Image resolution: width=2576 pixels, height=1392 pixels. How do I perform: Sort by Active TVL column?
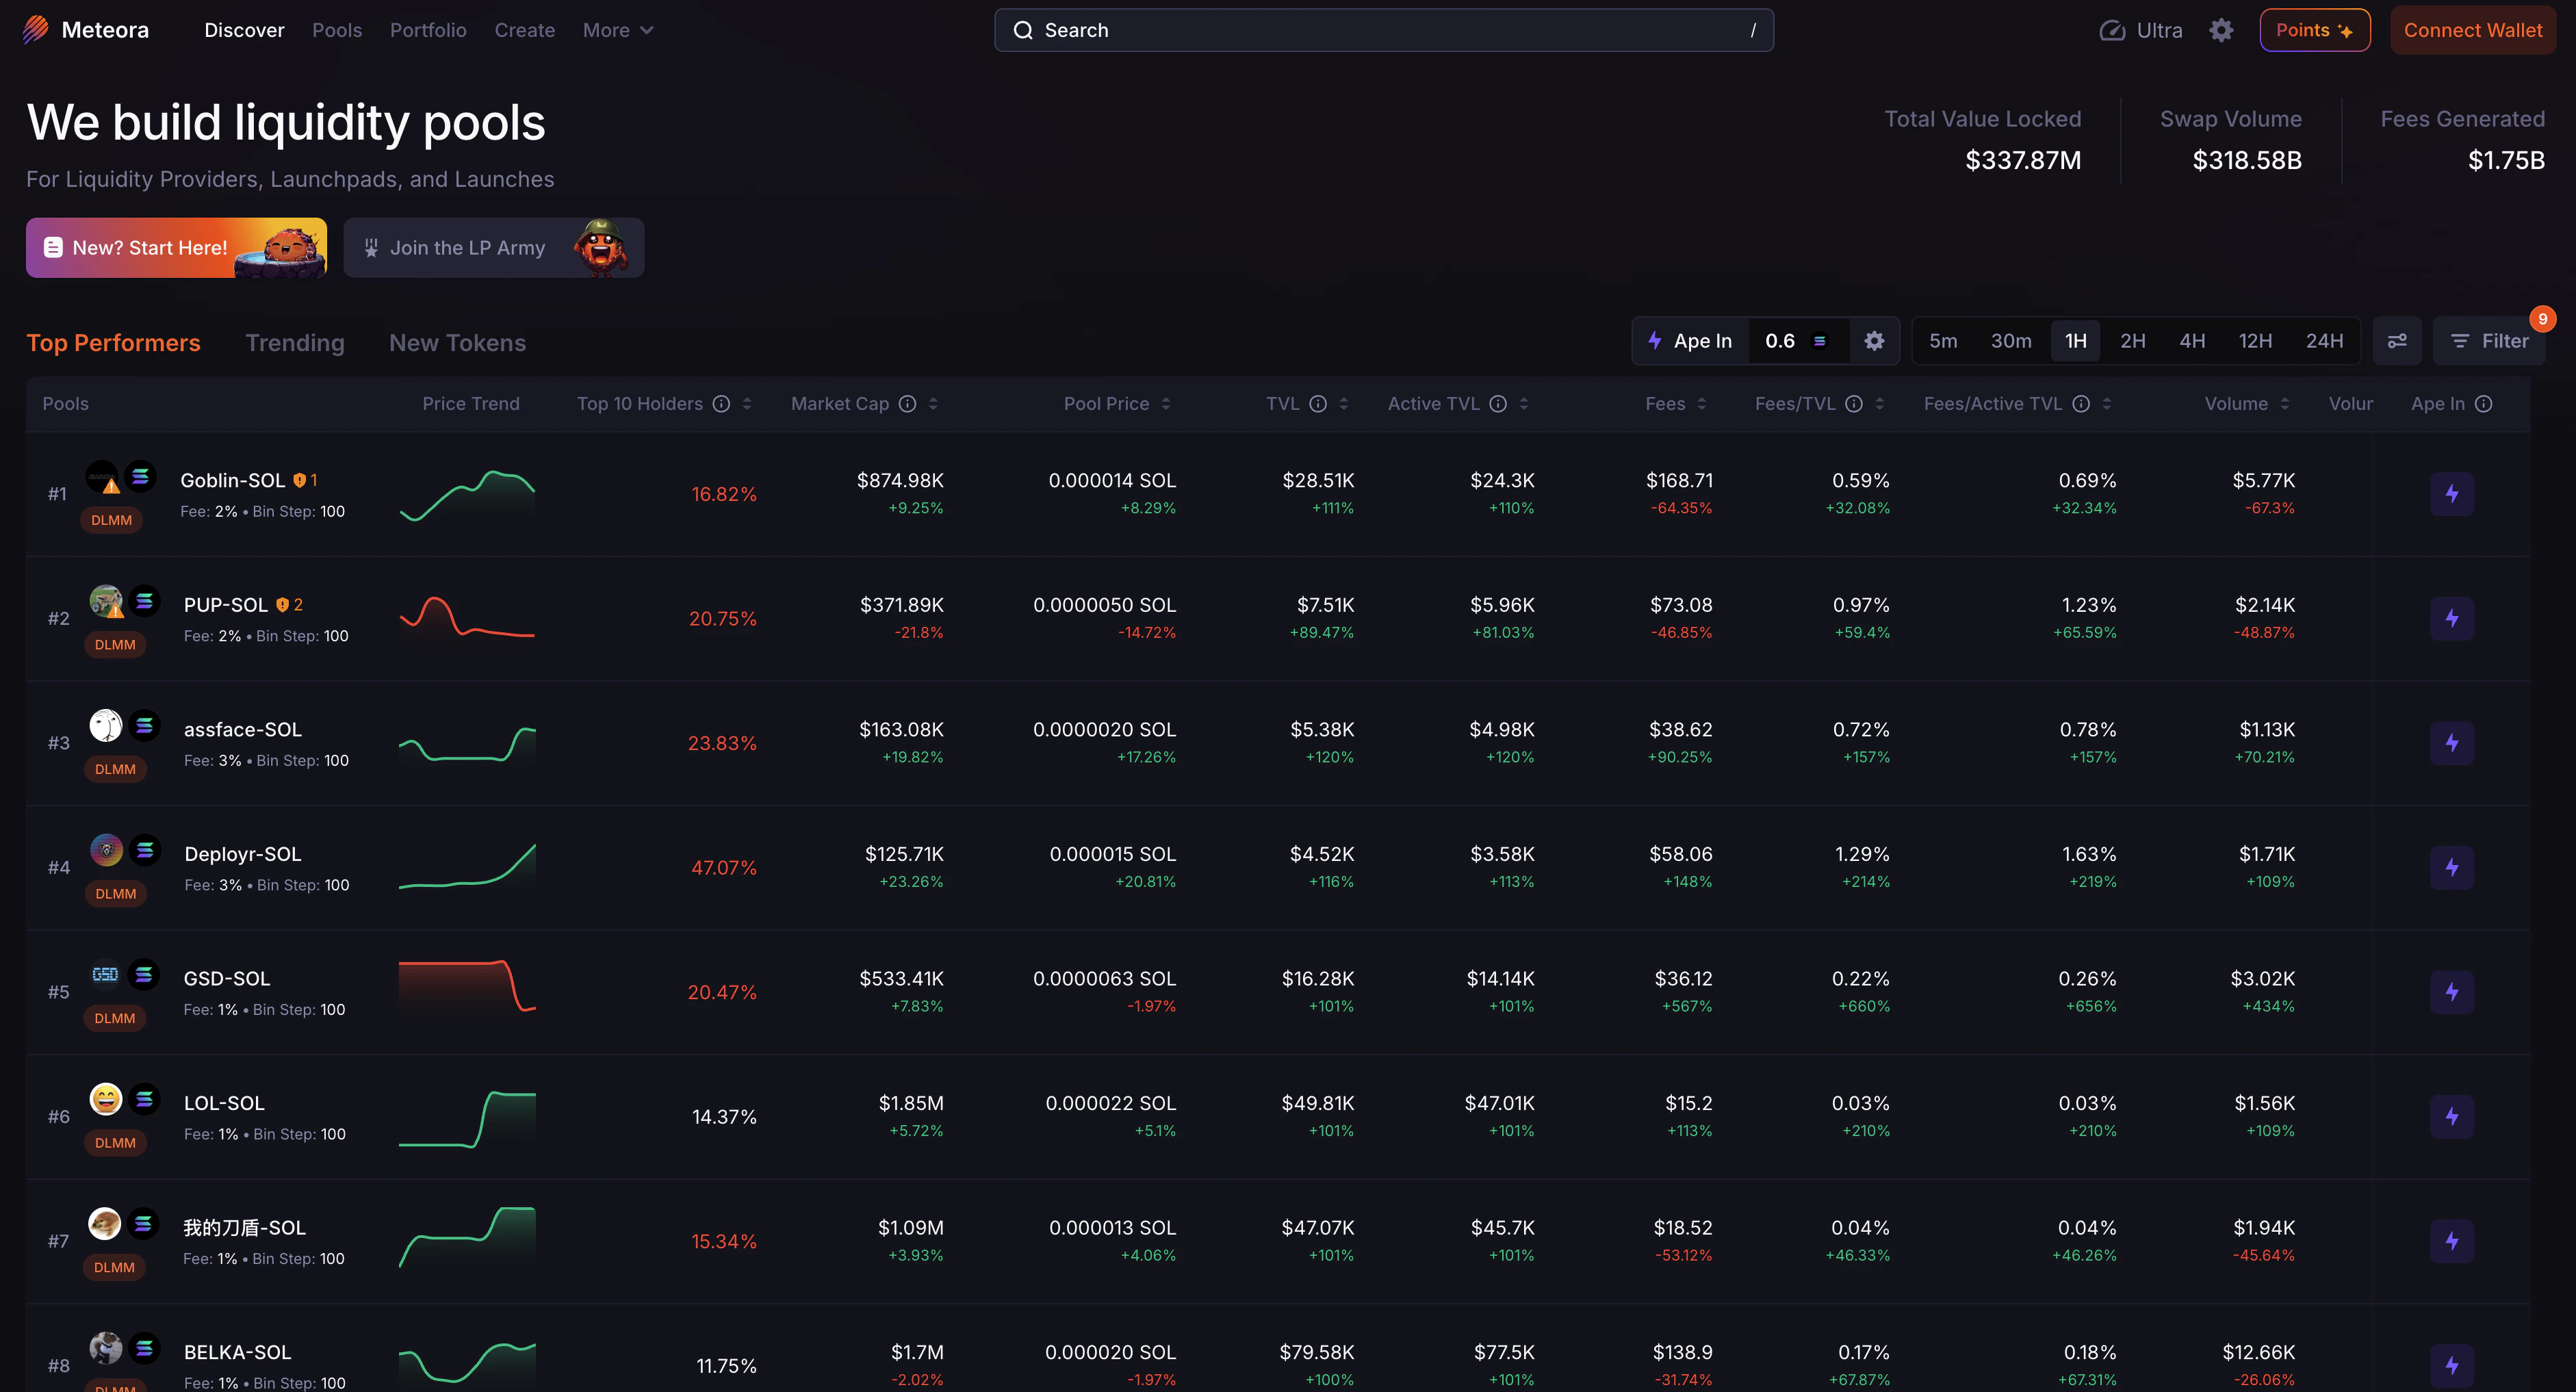(1524, 404)
